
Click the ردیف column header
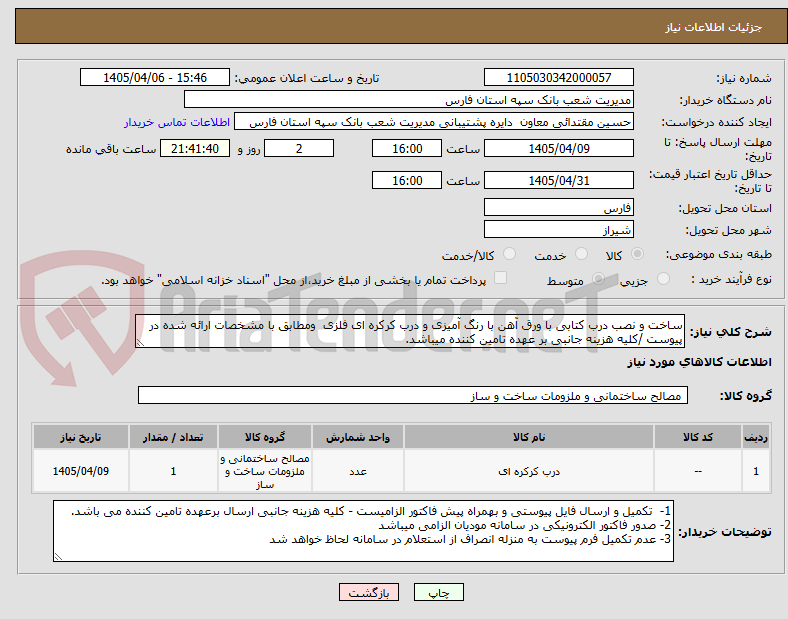(x=756, y=437)
